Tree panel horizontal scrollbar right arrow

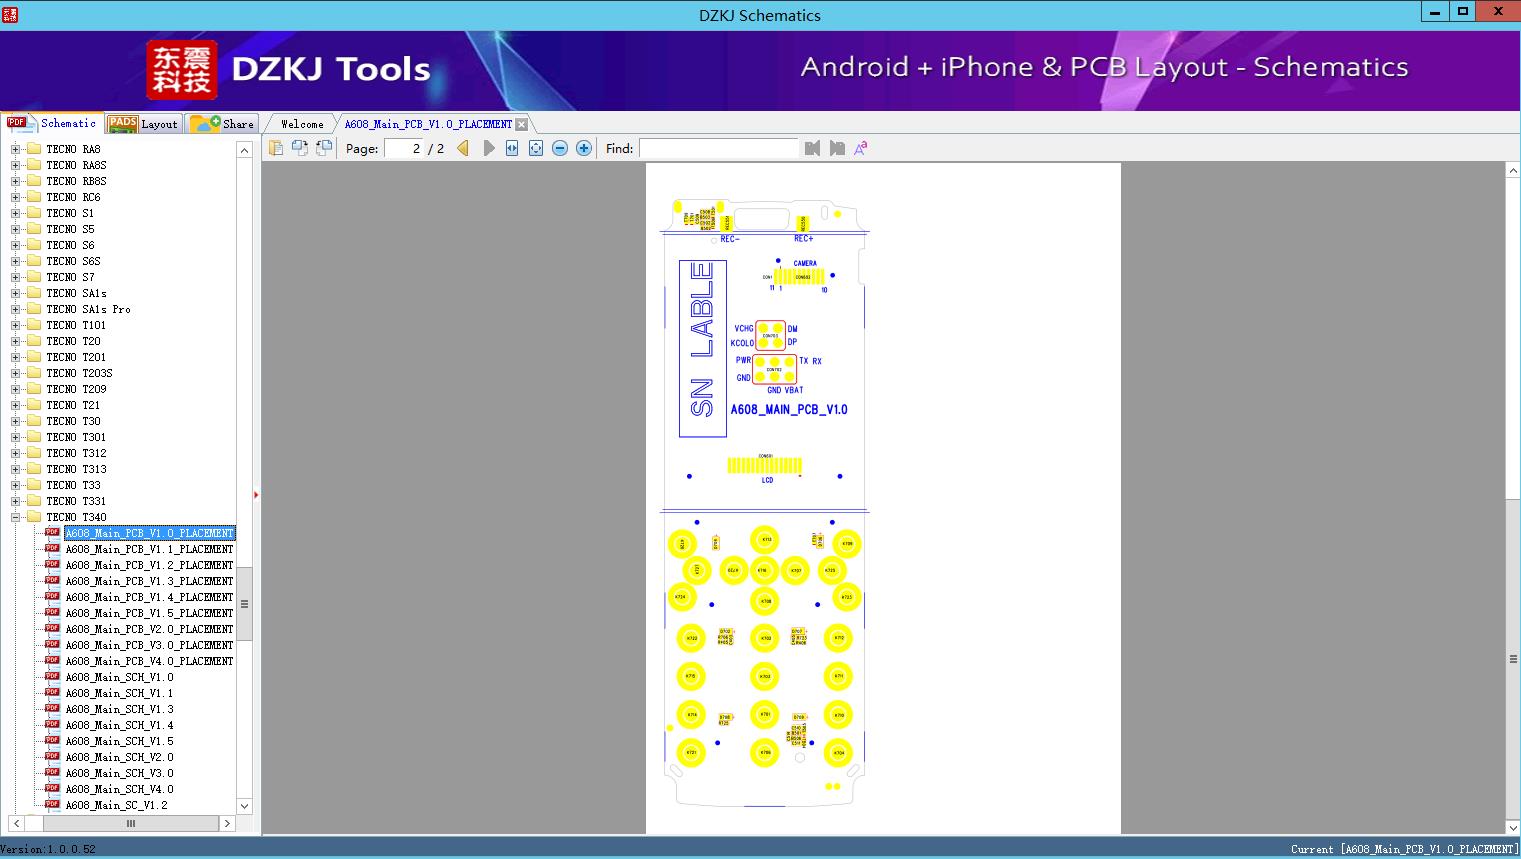(227, 824)
